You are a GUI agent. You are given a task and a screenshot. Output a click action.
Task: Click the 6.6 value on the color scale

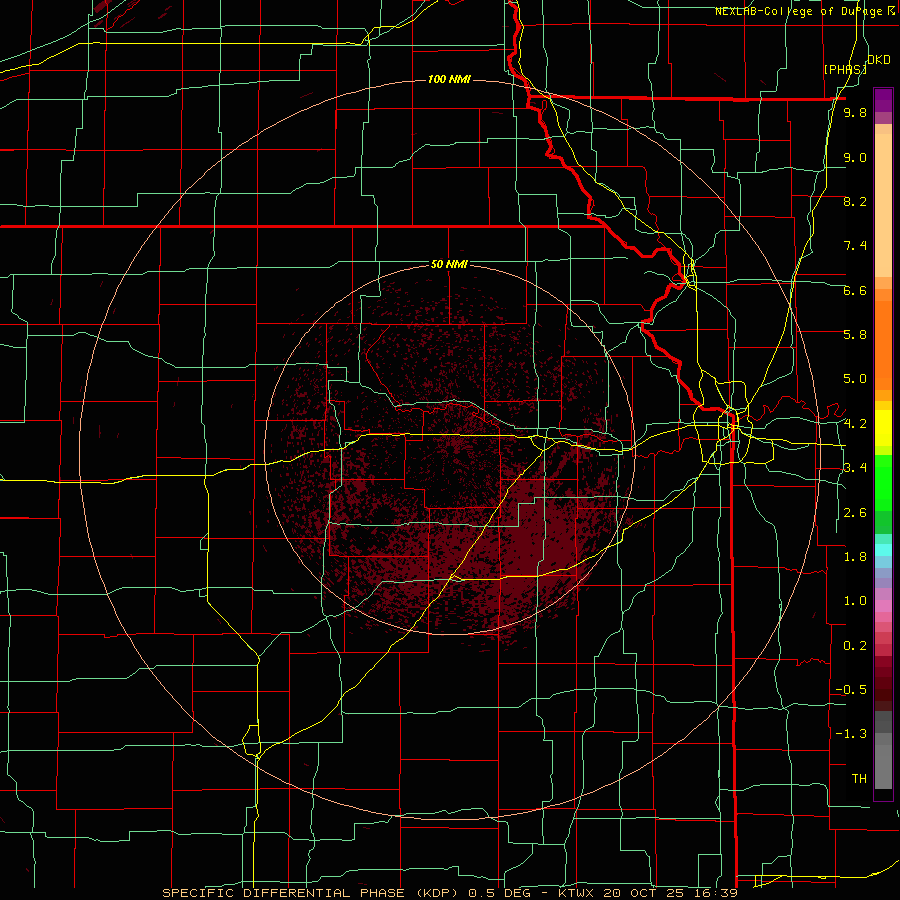point(855,290)
